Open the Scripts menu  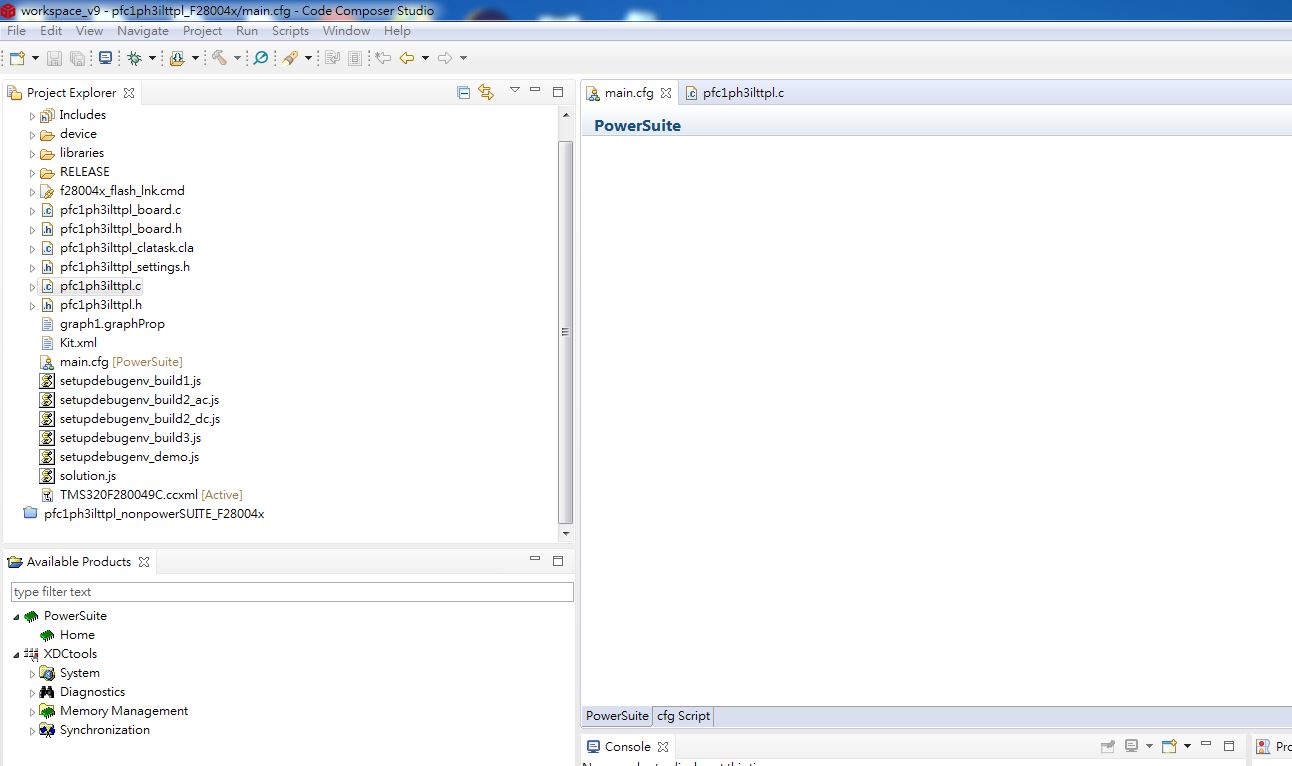[290, 31]
